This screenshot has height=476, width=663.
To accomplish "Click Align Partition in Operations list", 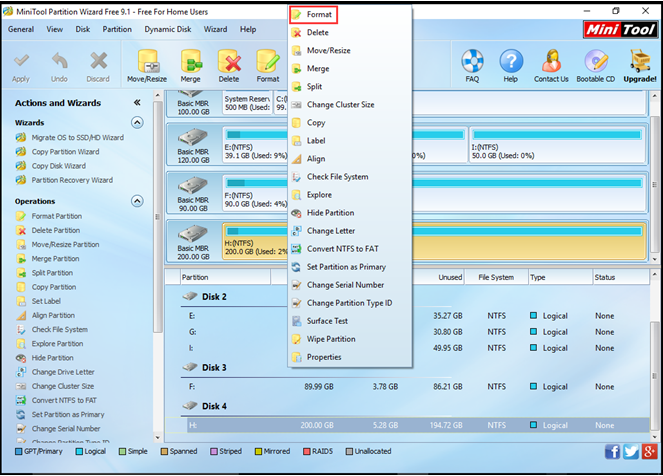I will [45, 315].
